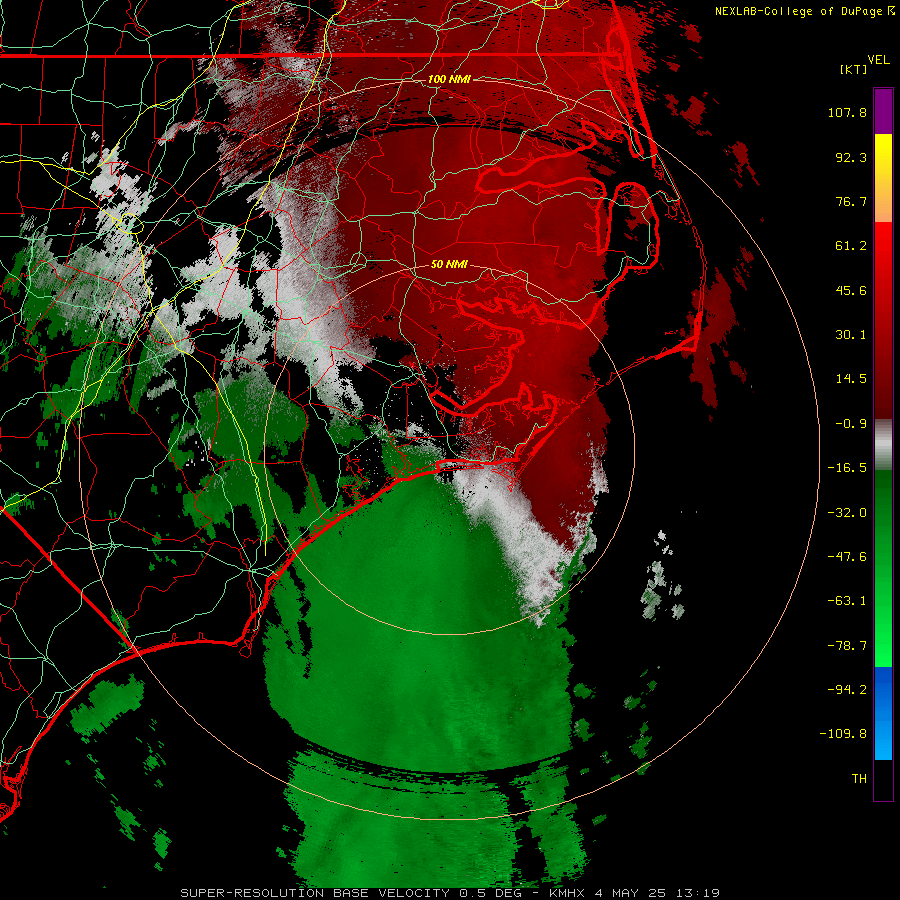Click the purple segment of the color bar
This screenshot has height=900, width=900.
point(883,111)
